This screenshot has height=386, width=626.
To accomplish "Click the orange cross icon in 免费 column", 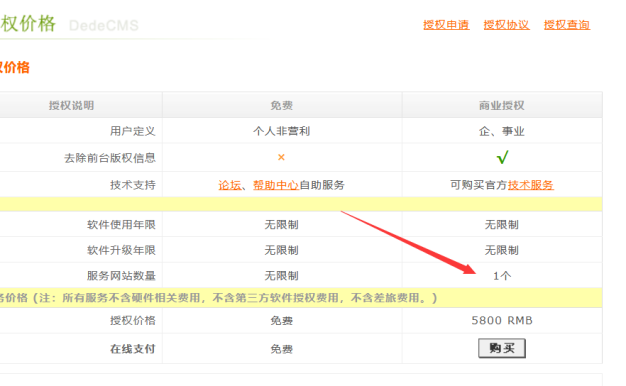I will (x=281, y=157).
